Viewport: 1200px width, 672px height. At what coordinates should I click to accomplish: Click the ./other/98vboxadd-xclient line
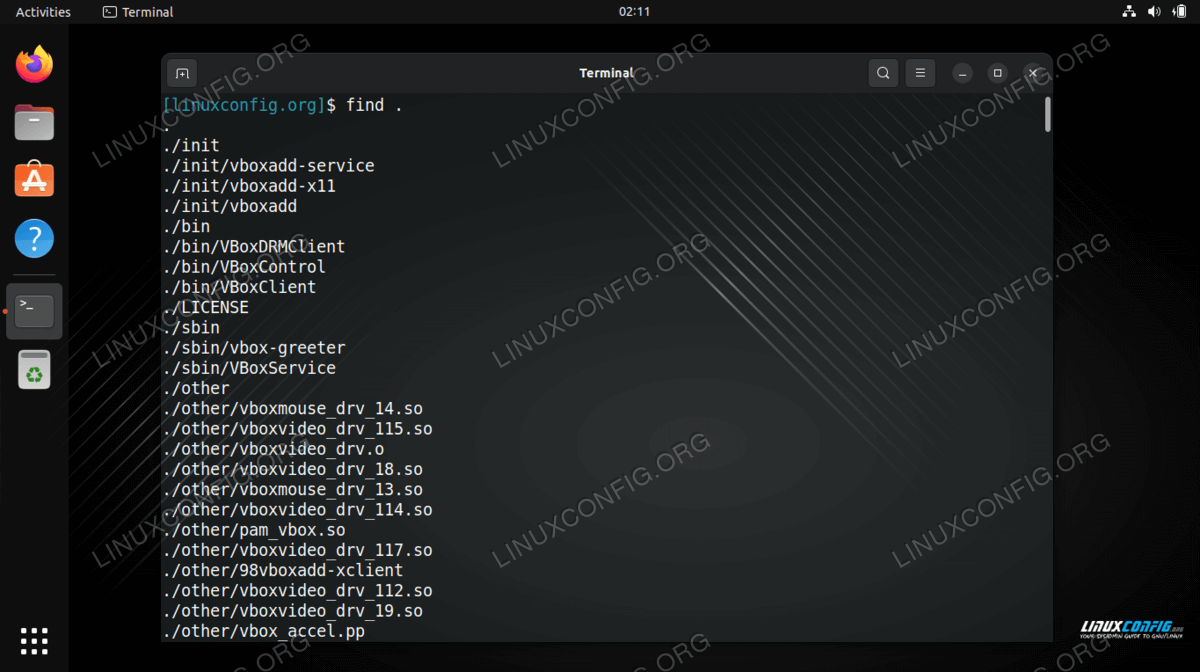tap(283, 571)
